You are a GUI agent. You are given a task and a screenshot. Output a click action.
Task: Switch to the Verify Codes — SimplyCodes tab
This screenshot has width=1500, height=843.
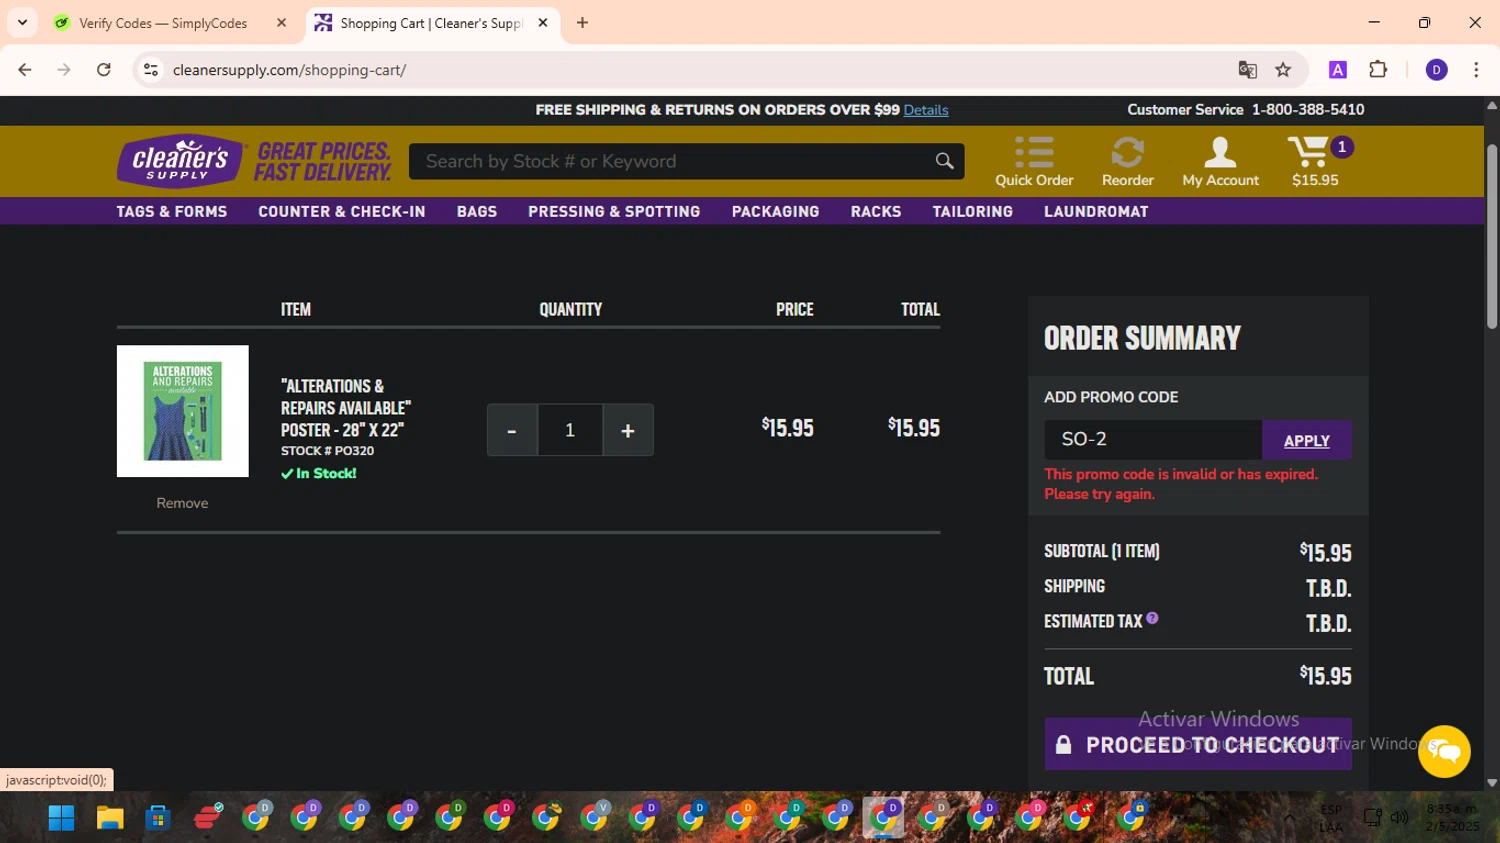[163, 23]
